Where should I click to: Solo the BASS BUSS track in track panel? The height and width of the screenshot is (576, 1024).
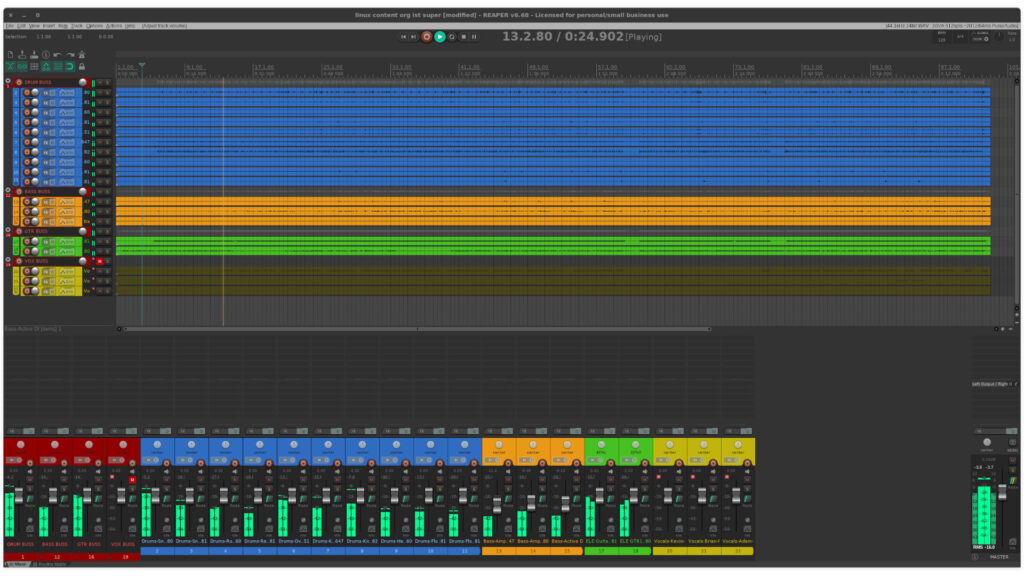107,191
